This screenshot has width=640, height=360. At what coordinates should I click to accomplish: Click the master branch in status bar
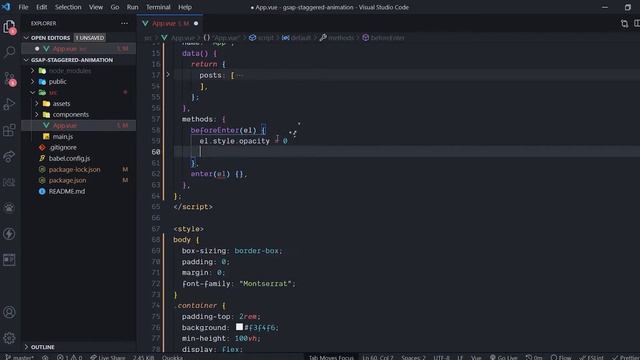pyautogui.click(x=20, y=357)
